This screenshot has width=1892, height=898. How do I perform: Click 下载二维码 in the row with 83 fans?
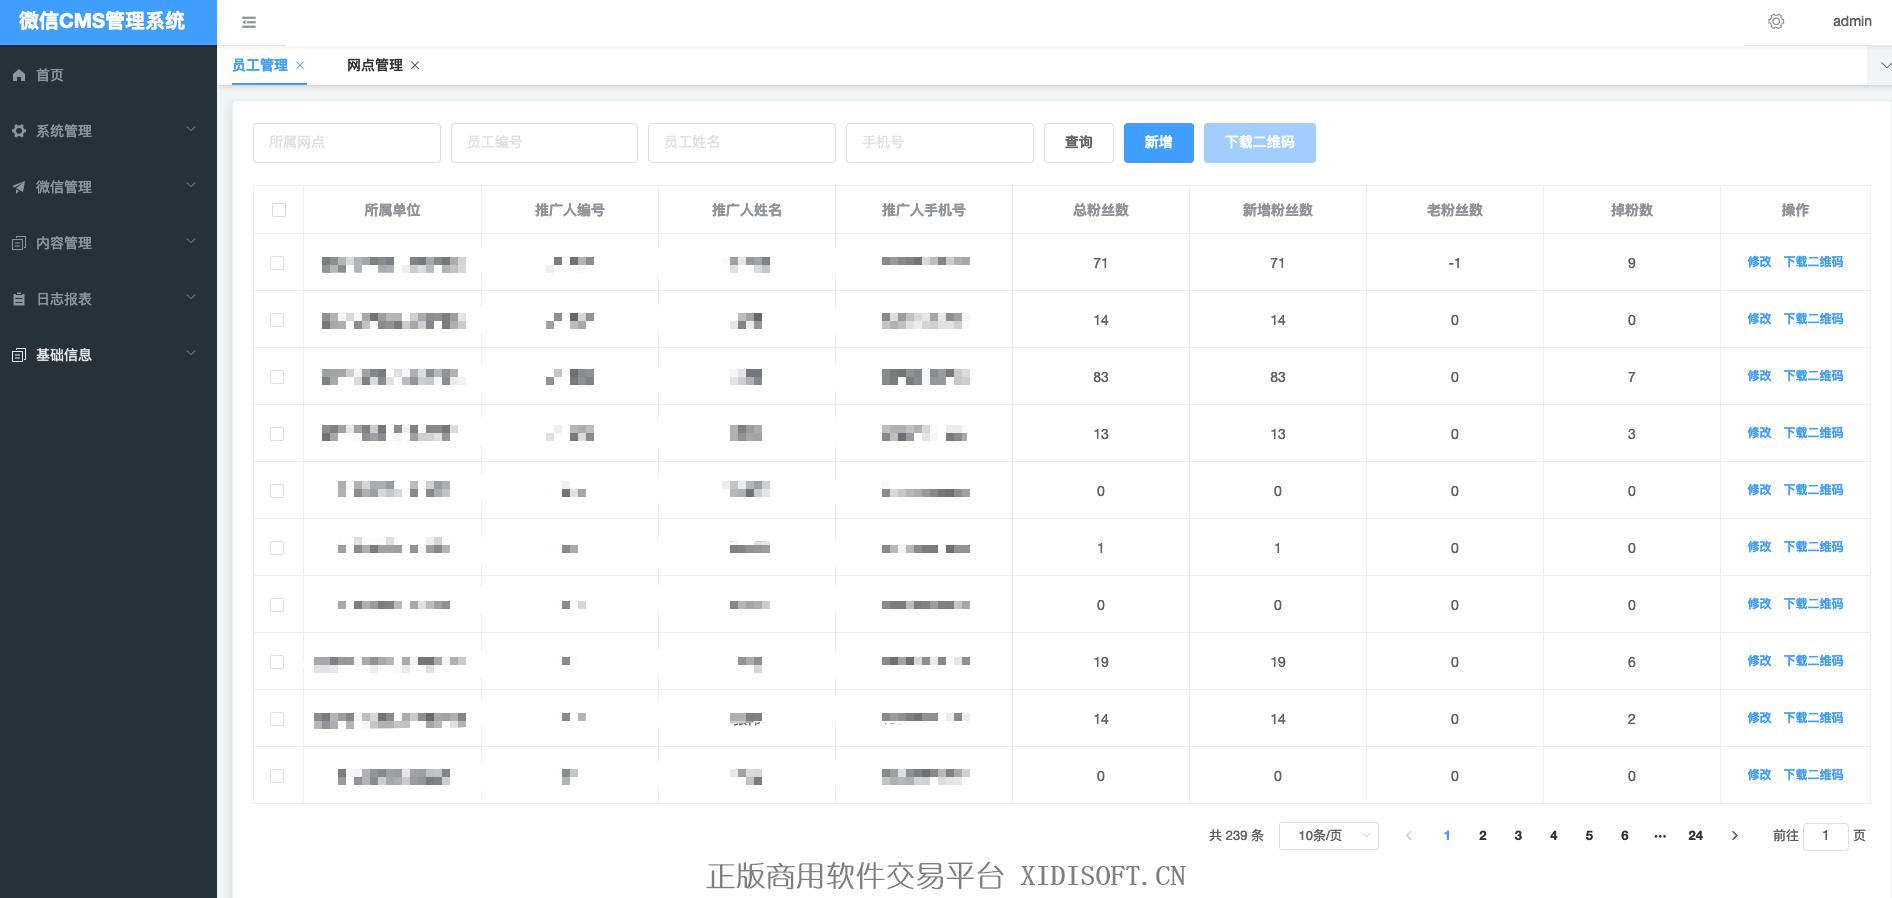click(1813, 376)
